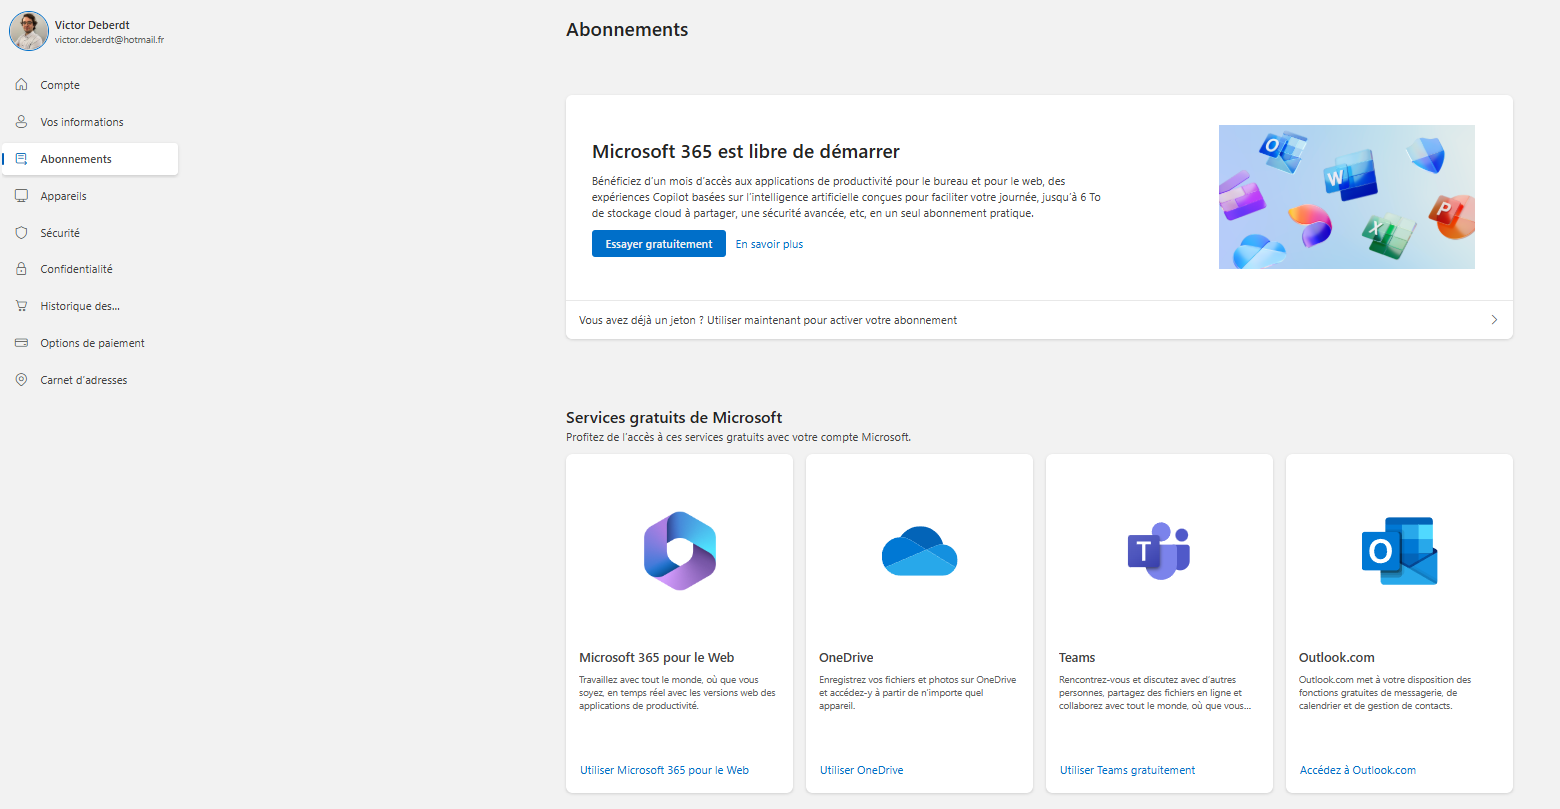Click the Victor Deberdt profile avatar

(x=29, y=31)
